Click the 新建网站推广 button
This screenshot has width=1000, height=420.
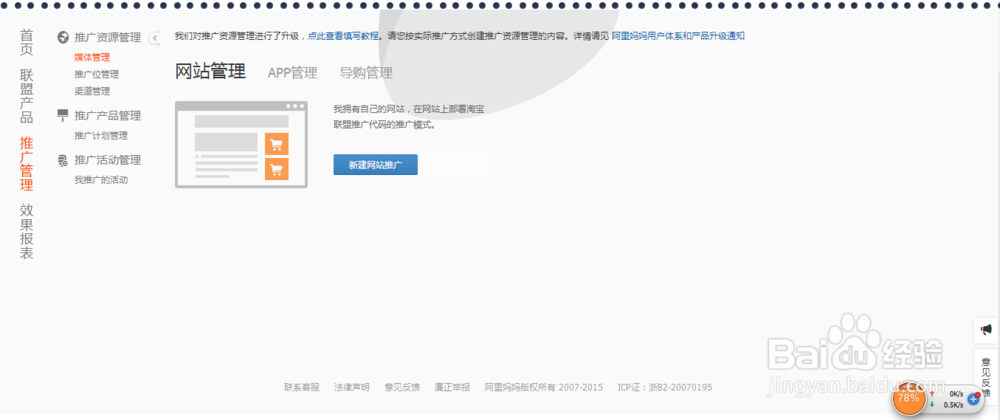point(376,164)
